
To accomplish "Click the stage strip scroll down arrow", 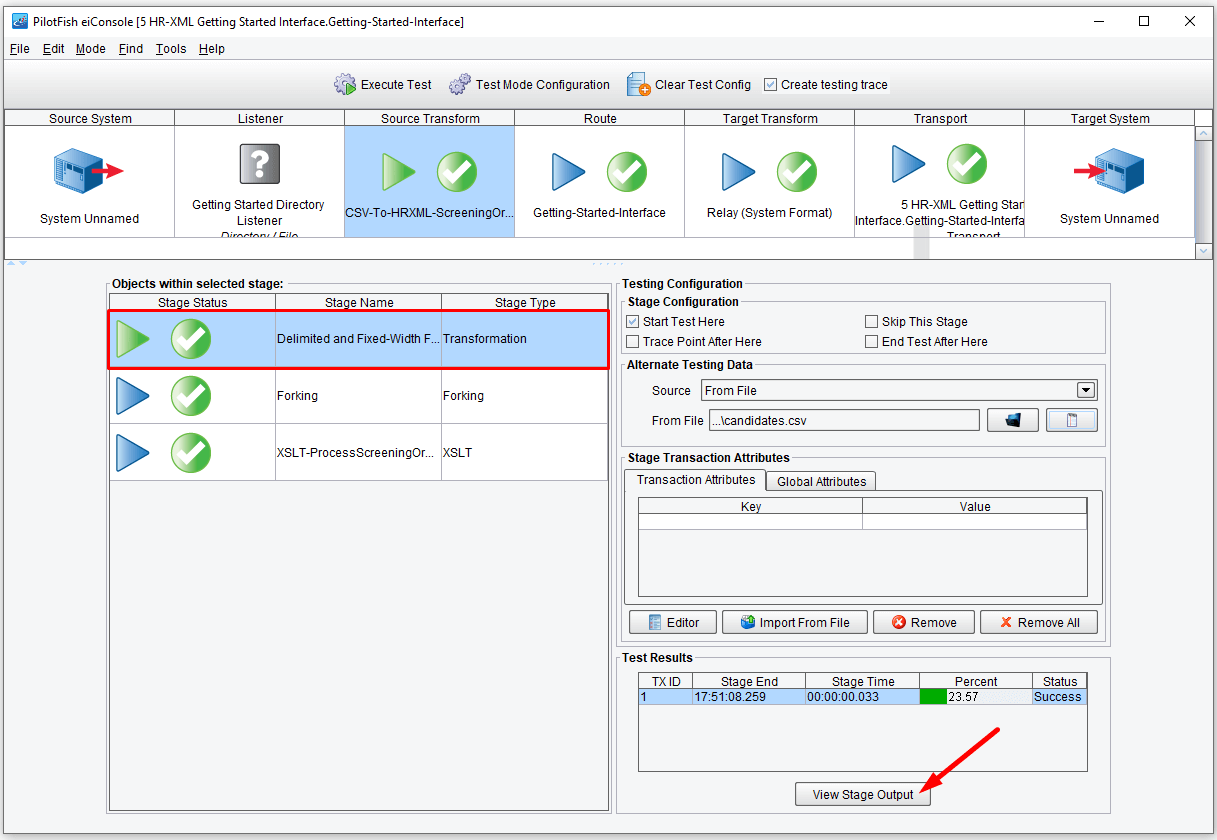I will (x=1204, y=251).
